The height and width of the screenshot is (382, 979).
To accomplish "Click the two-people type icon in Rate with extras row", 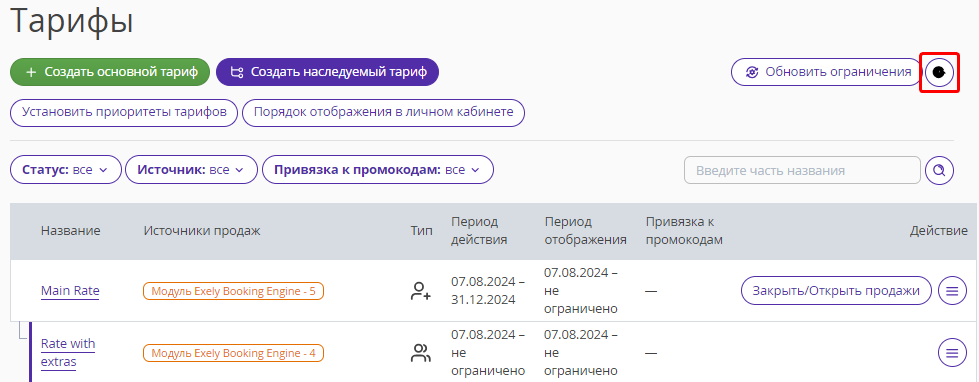I will point(421,353).
